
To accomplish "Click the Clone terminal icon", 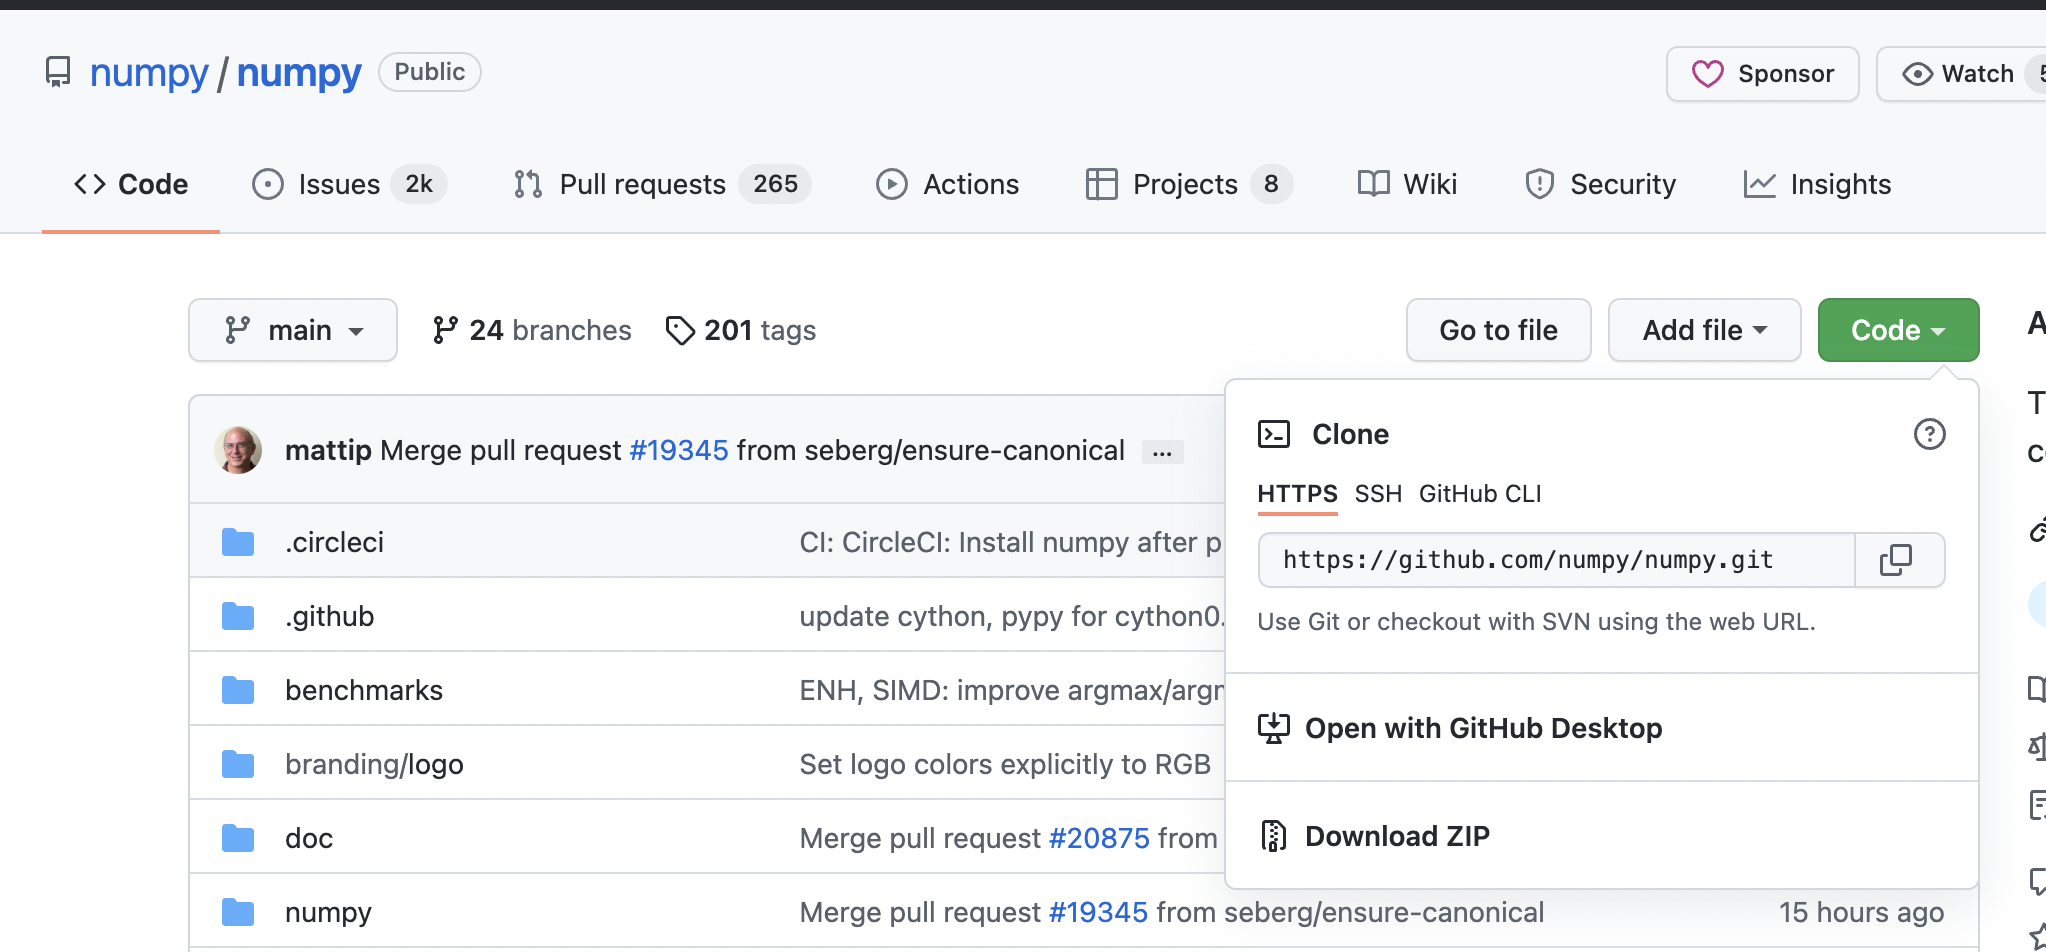I will point(1274,434).
